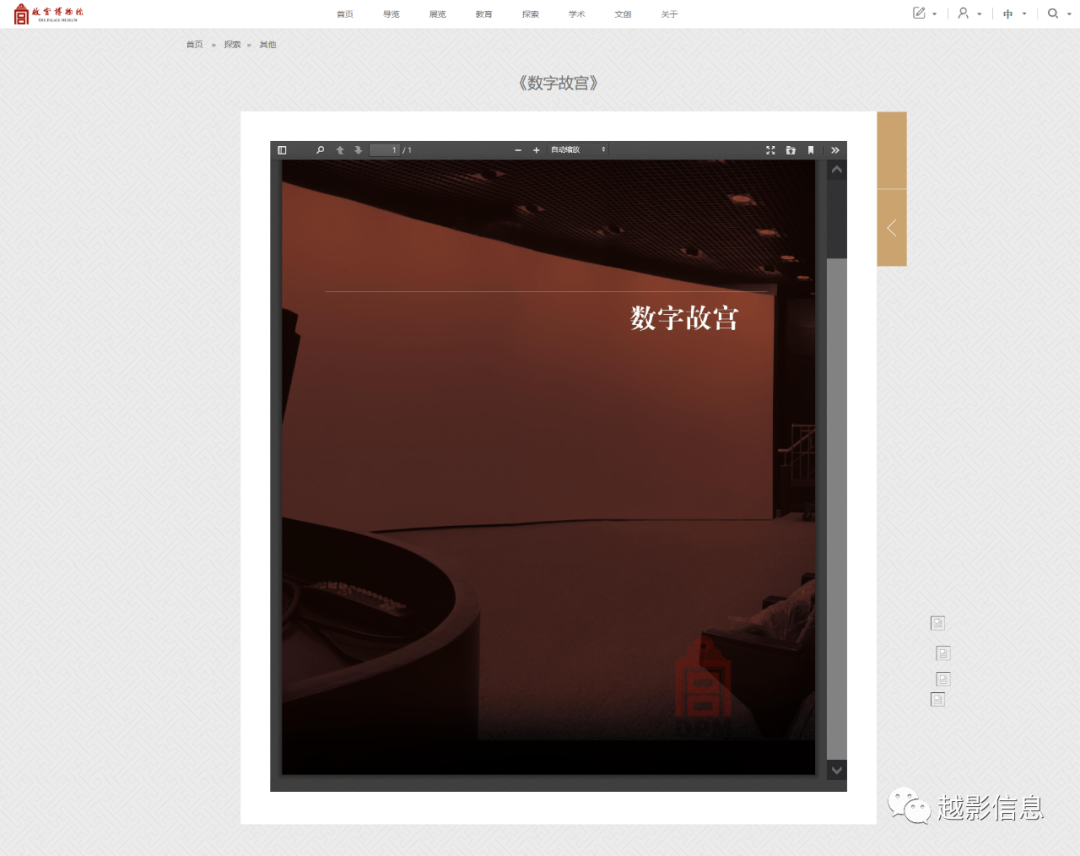Open the 导览 menu item

tap(391, 14)
